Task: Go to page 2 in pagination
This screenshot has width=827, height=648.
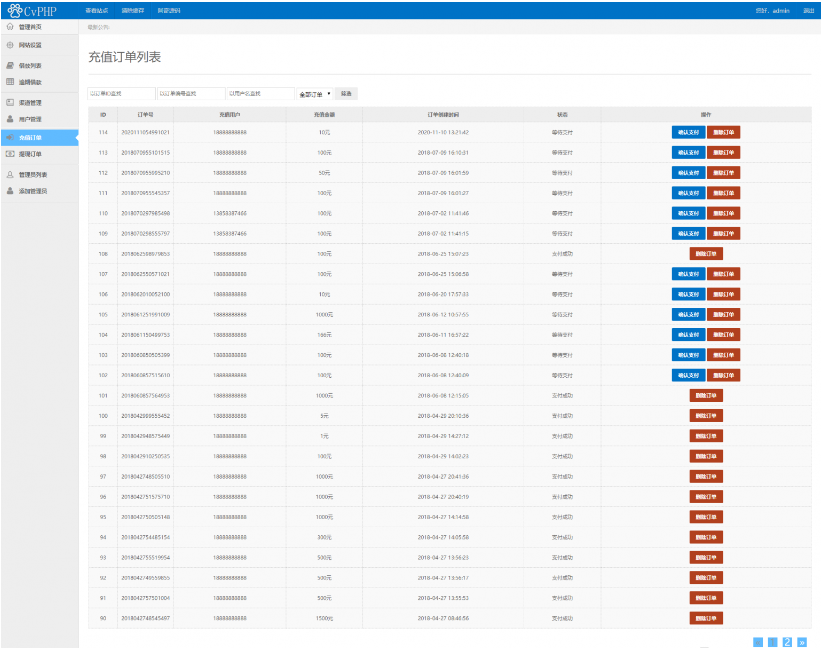Action: [x=787, y=641]
